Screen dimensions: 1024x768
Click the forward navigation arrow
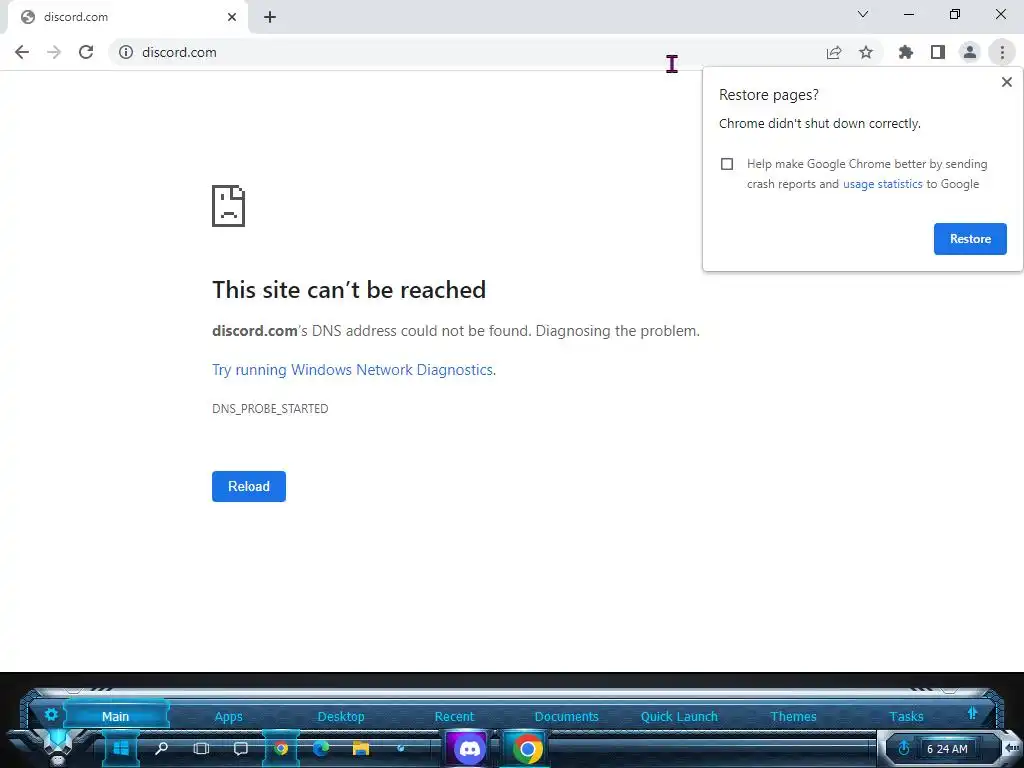coord(54,52)
